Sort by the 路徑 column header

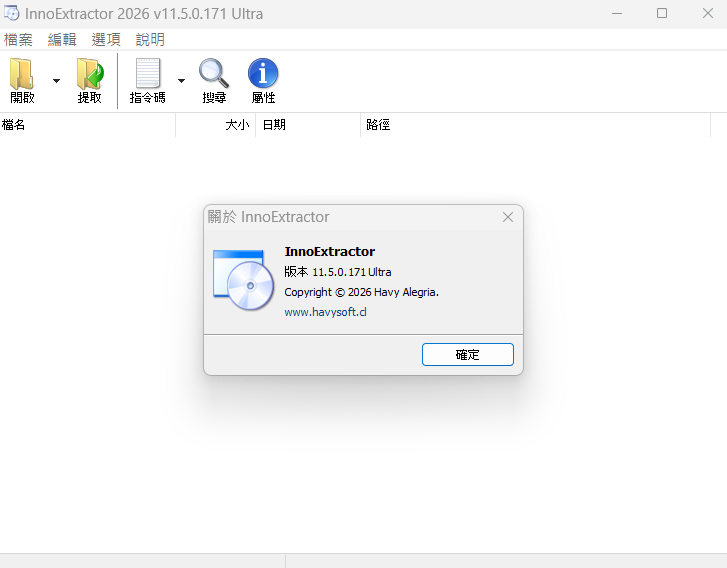tap(540, 125)
